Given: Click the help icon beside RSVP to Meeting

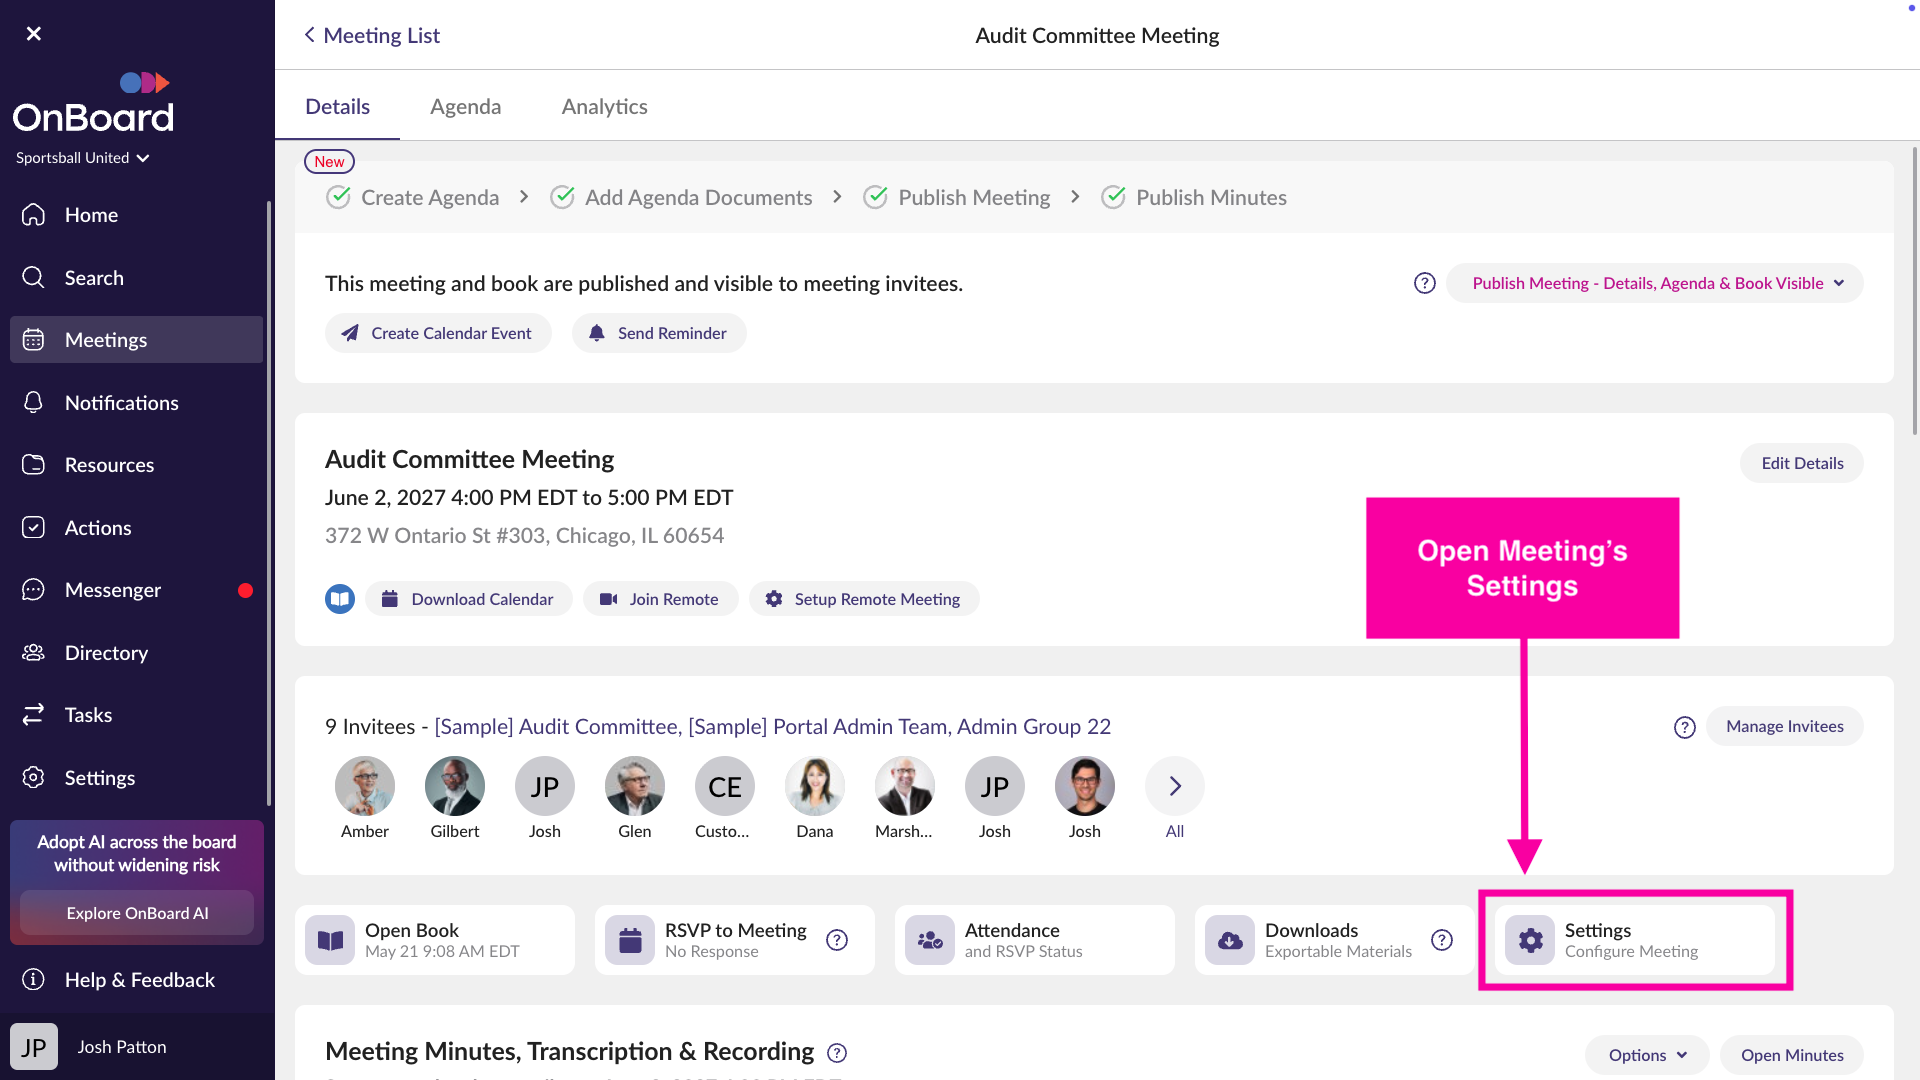Looking at the screenshot, I should (837, 940).
